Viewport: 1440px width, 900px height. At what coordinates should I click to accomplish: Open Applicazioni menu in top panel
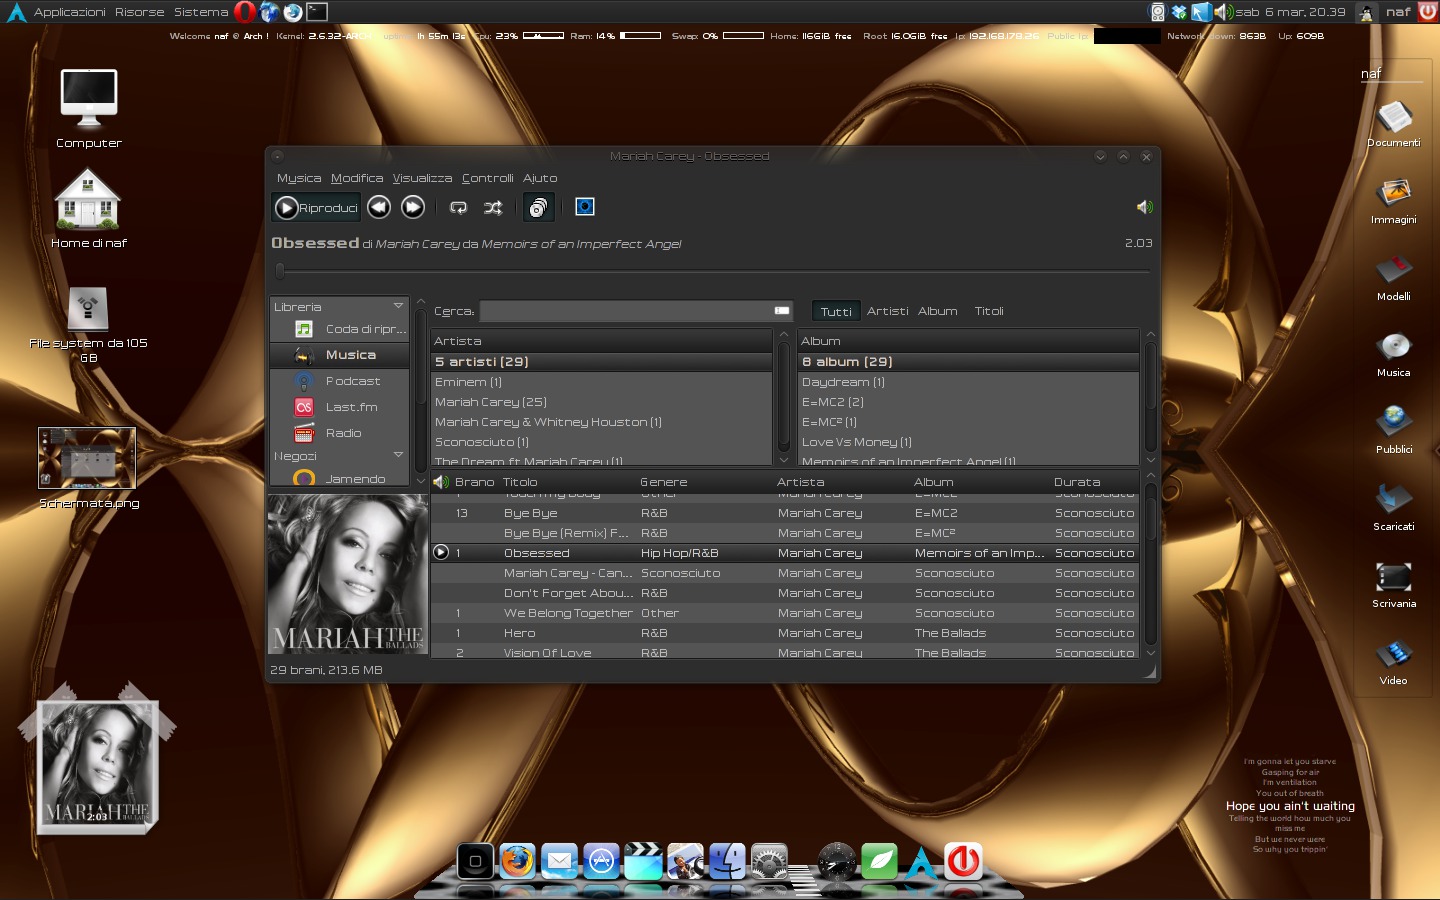(70, 12)
